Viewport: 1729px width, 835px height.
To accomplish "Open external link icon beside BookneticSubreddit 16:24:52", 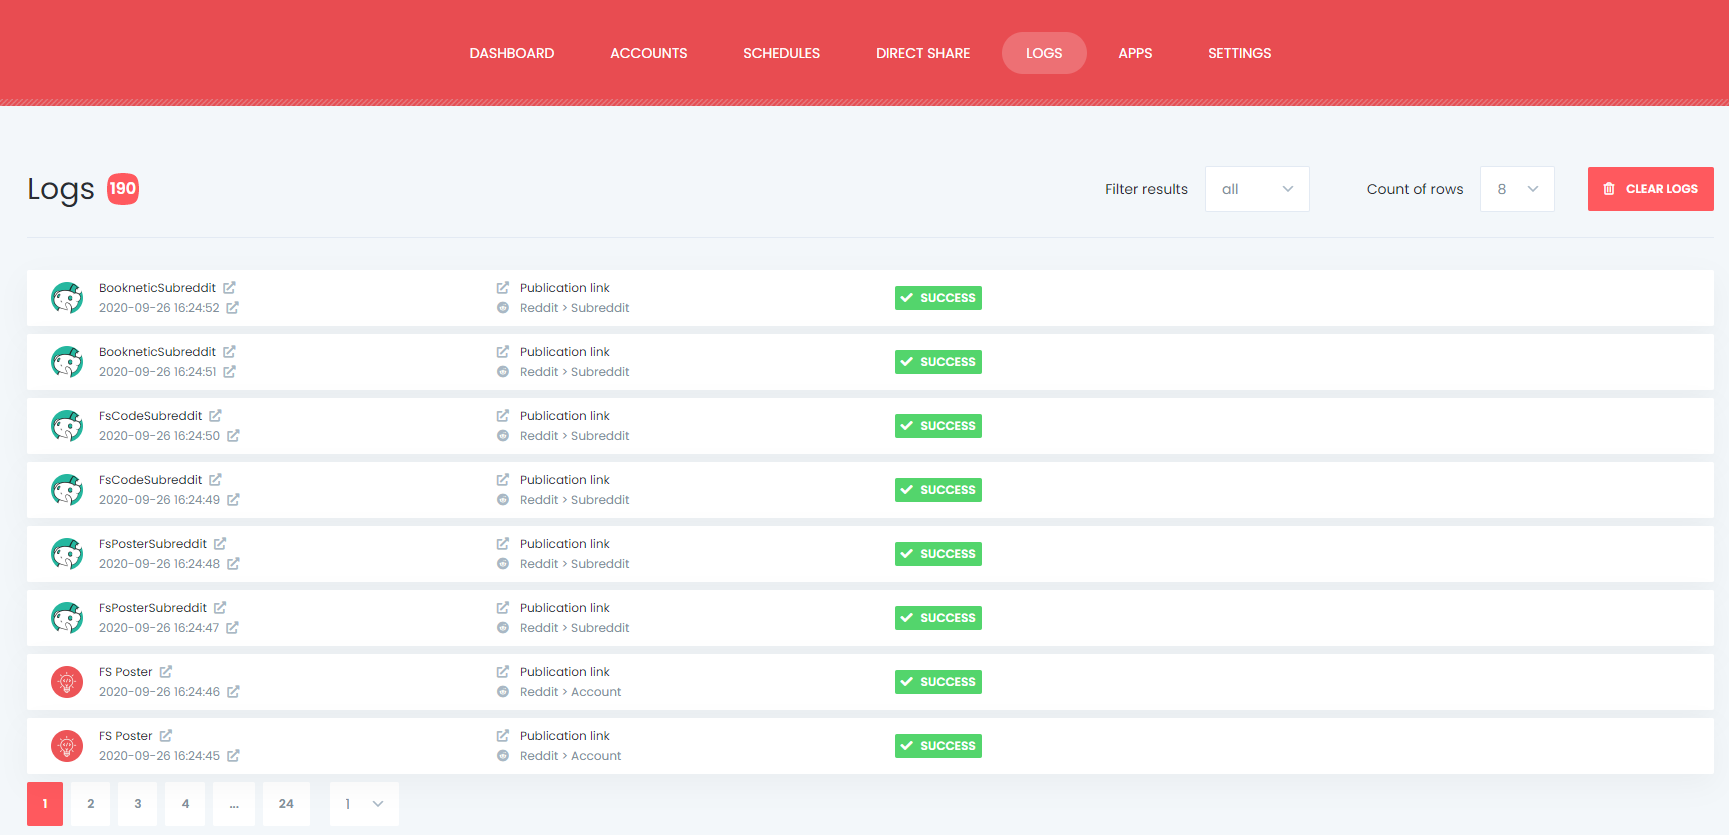I will (x=229, y=287).
